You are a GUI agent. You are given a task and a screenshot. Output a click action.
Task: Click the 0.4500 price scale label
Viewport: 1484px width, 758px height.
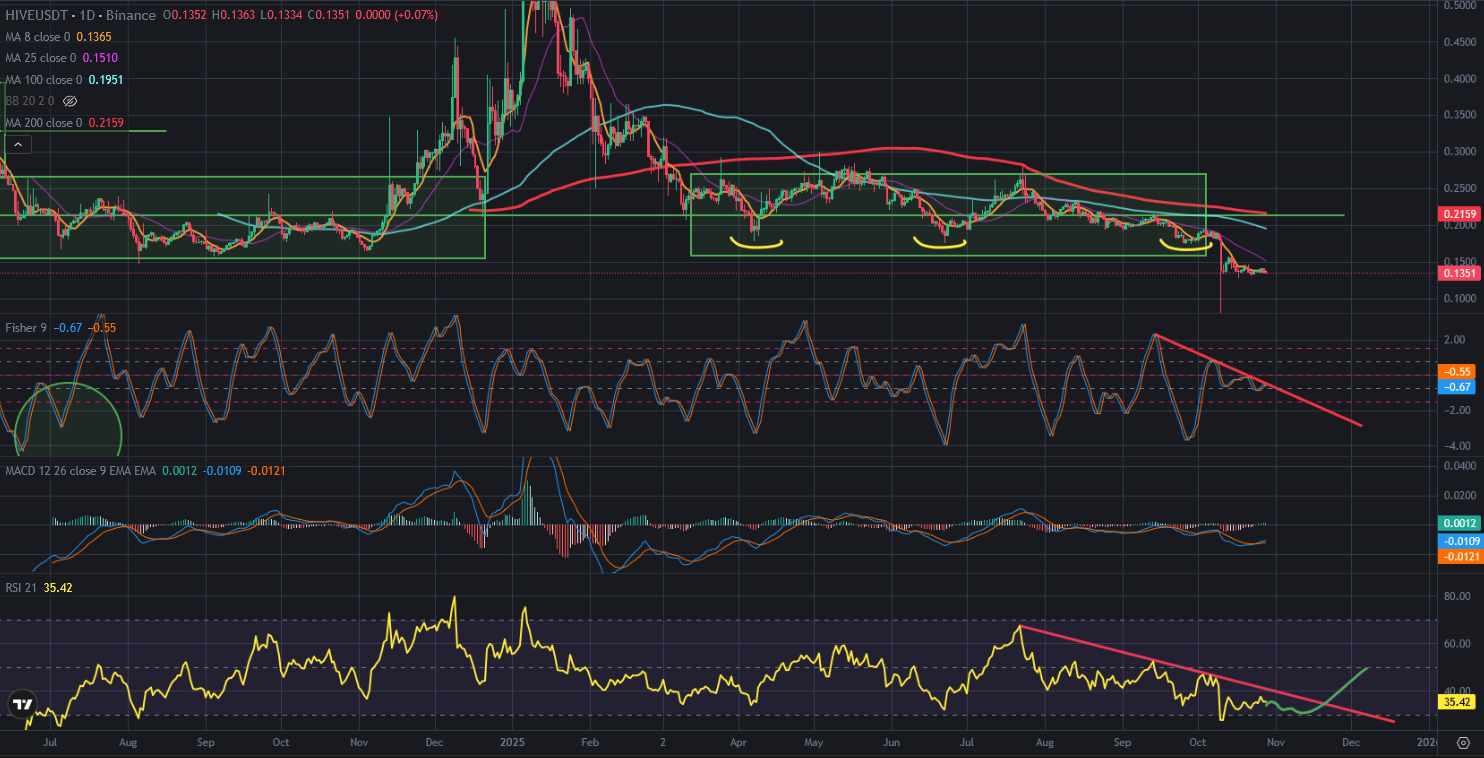pos(1460,43)
